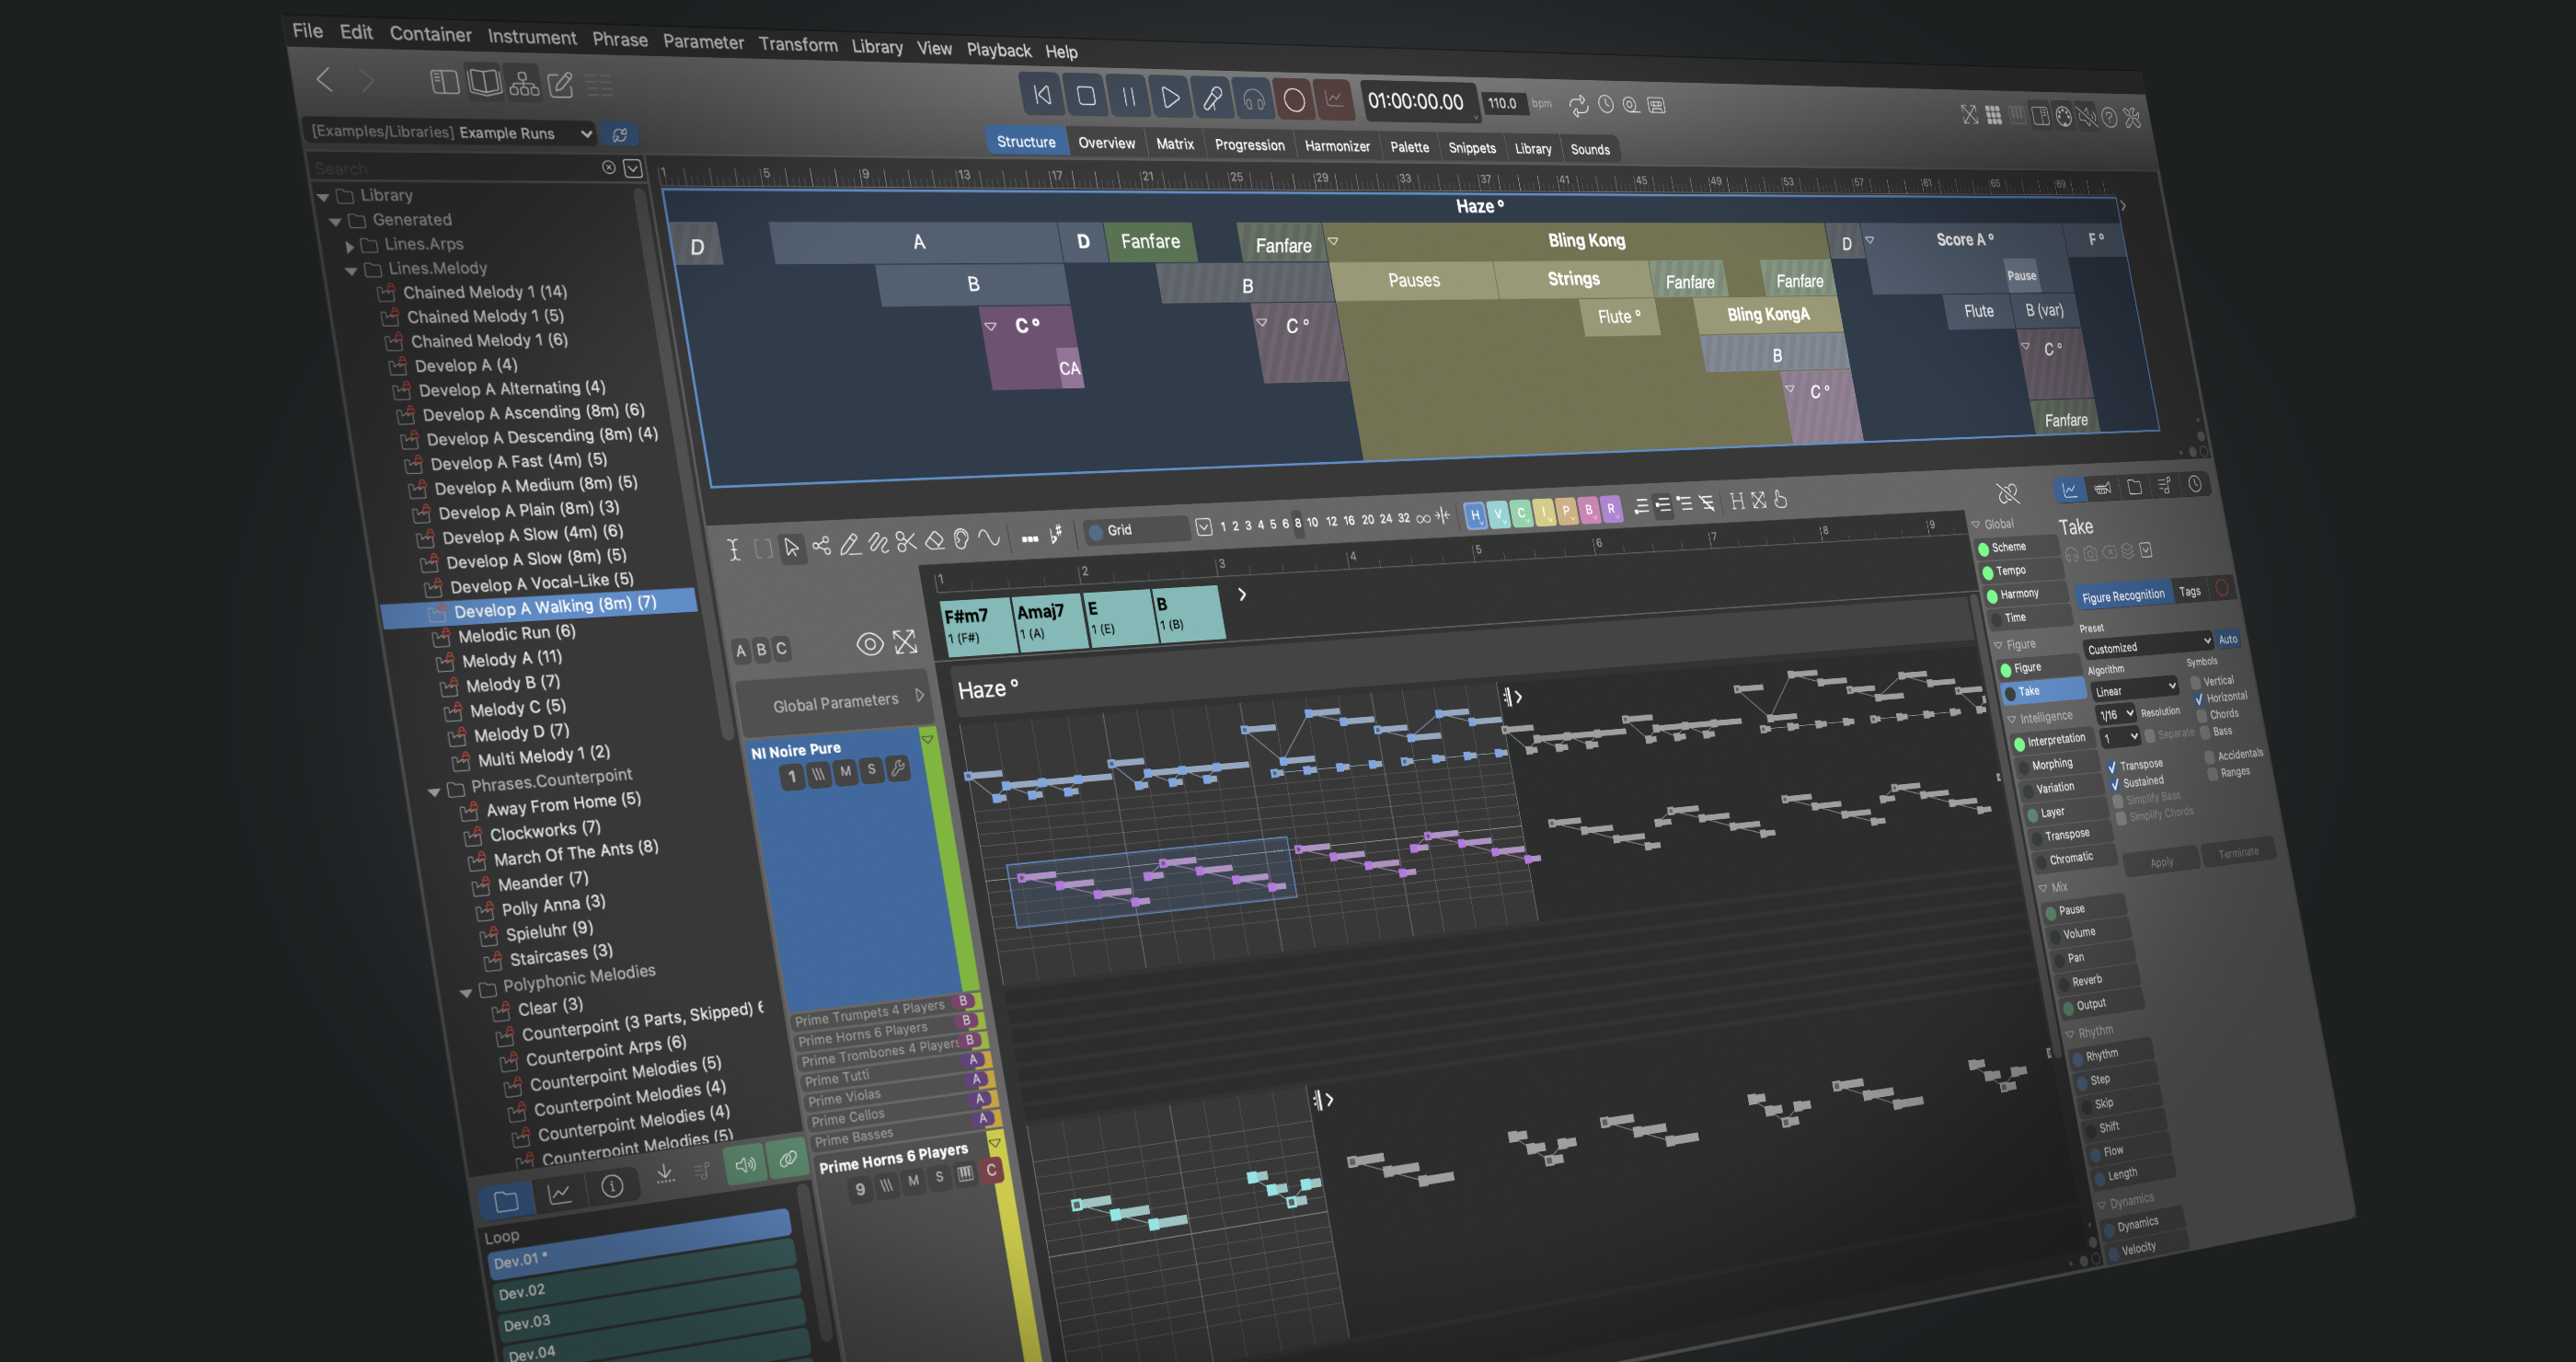The height and width of the screenshot is (1362, 2576).
Task: Select the pink B symbol color swatch
Action: [1588, 510]
